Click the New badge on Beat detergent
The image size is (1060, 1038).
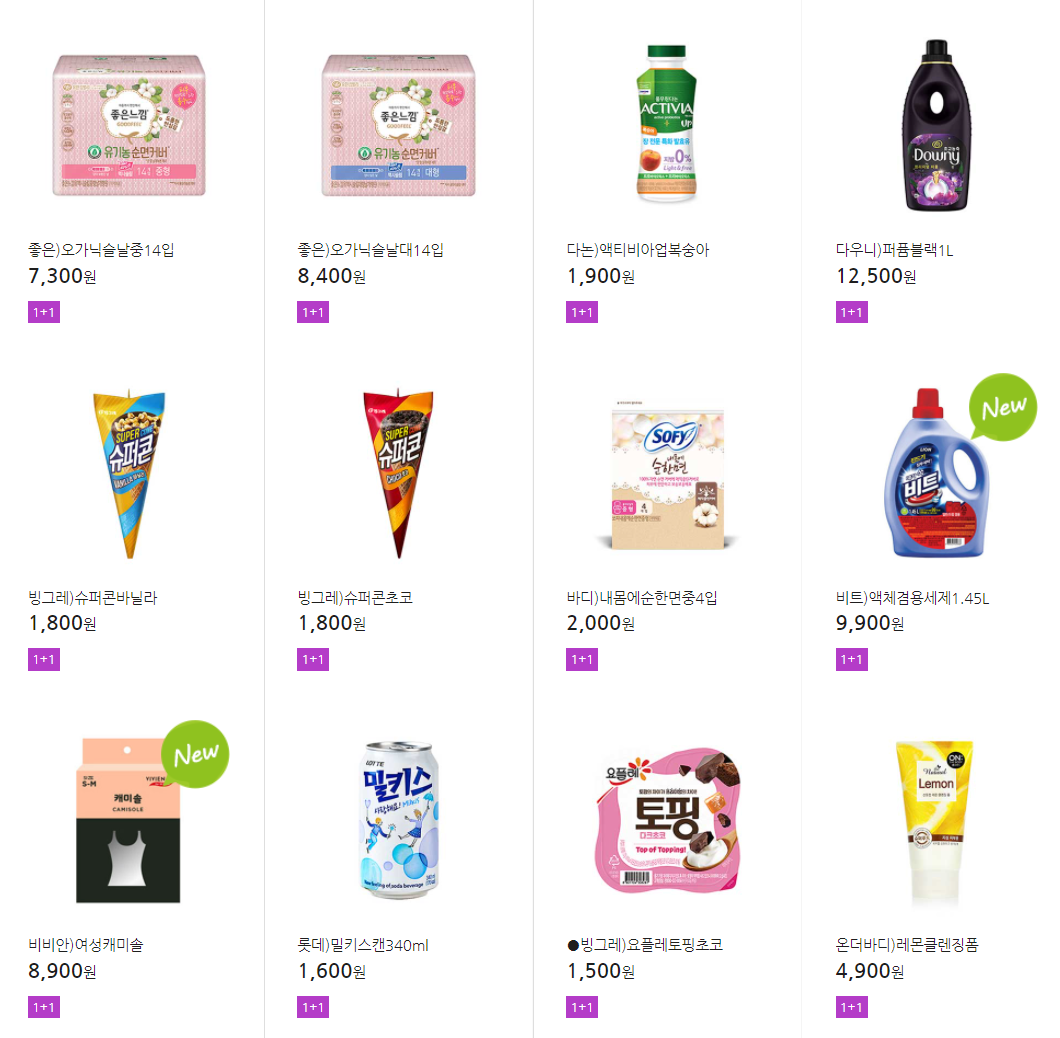click(1003, 407)
